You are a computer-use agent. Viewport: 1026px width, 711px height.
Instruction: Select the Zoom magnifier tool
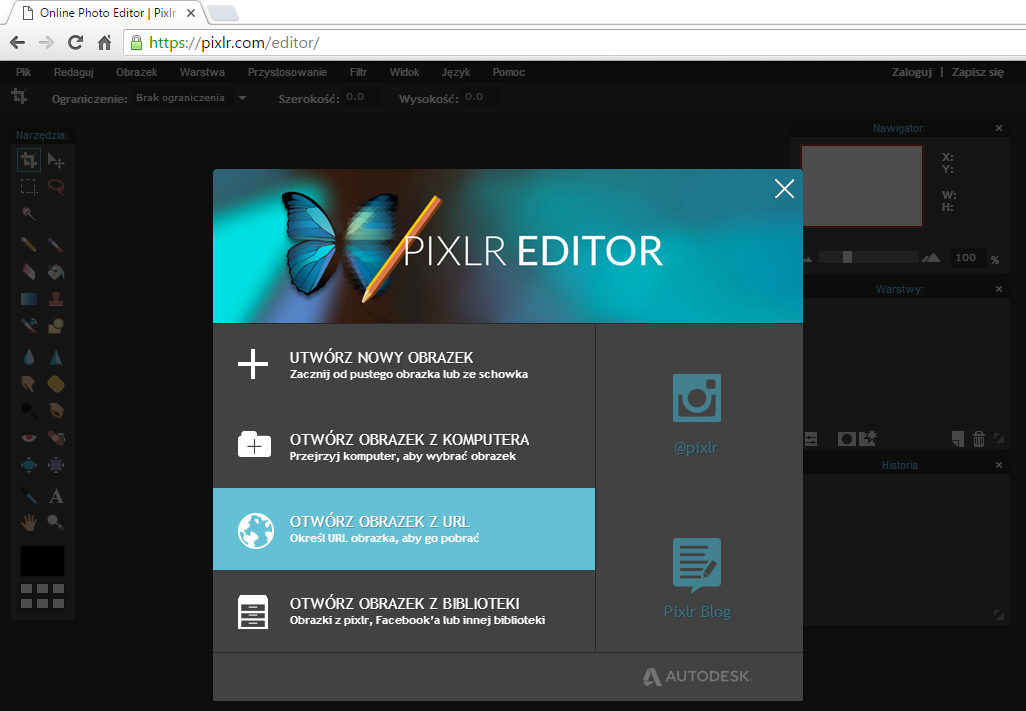(x=56, y=523)
